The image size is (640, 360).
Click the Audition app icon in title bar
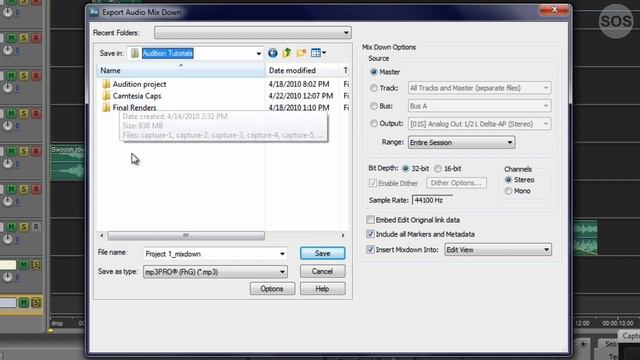click(x=94, y=12)
